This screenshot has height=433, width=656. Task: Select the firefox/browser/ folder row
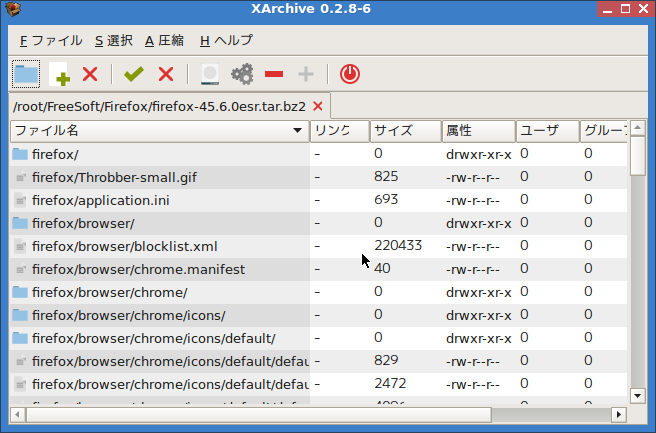click(x=318, y=223)
